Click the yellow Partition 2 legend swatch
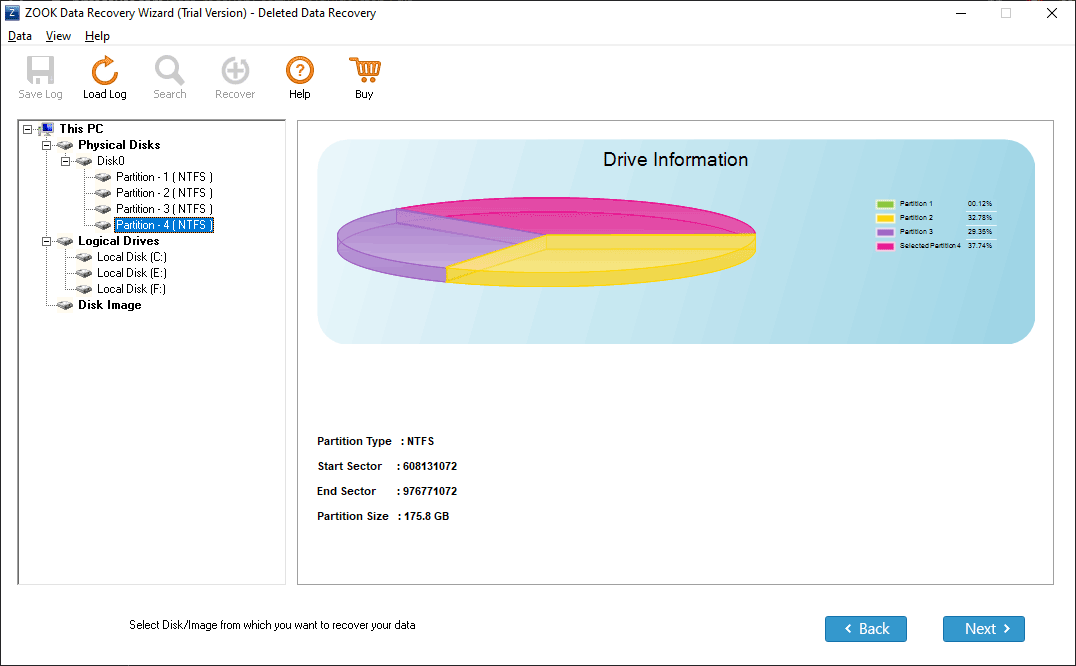The width and height of the screenshot is (1076, 666). (885, 218)
